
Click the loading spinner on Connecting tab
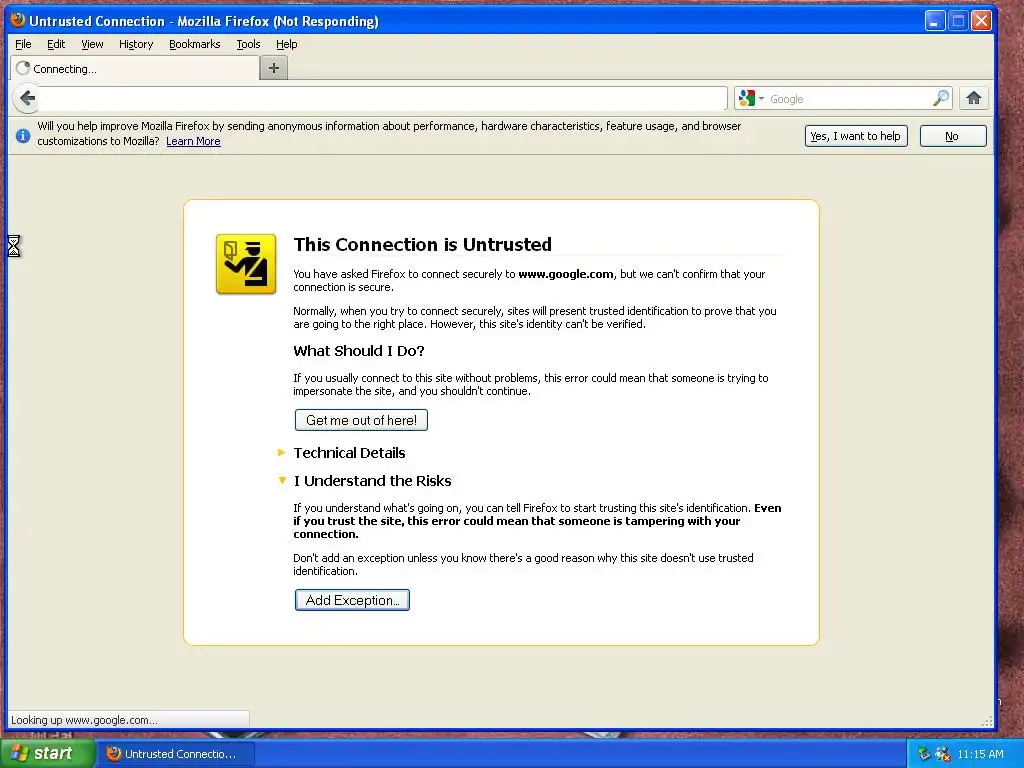coord(23,69)
